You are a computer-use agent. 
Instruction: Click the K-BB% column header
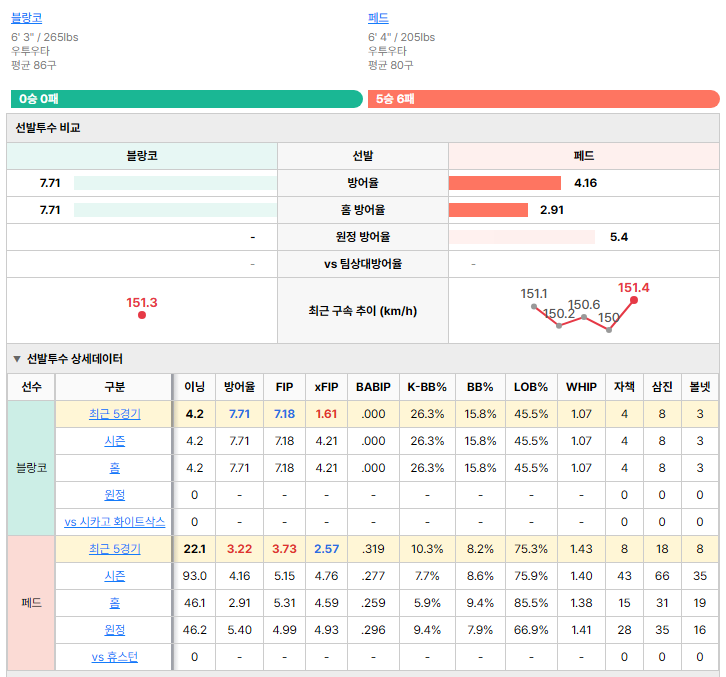(x=427, y=387)
